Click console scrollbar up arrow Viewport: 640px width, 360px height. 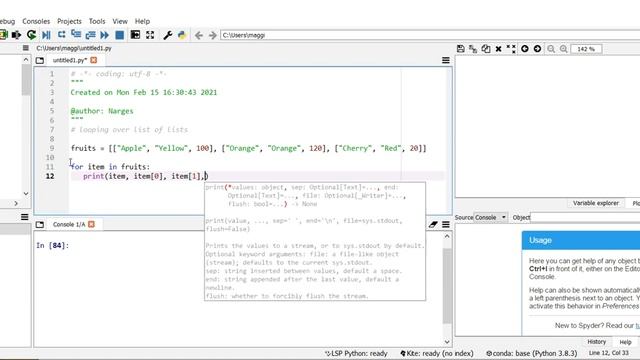point(447,236)
